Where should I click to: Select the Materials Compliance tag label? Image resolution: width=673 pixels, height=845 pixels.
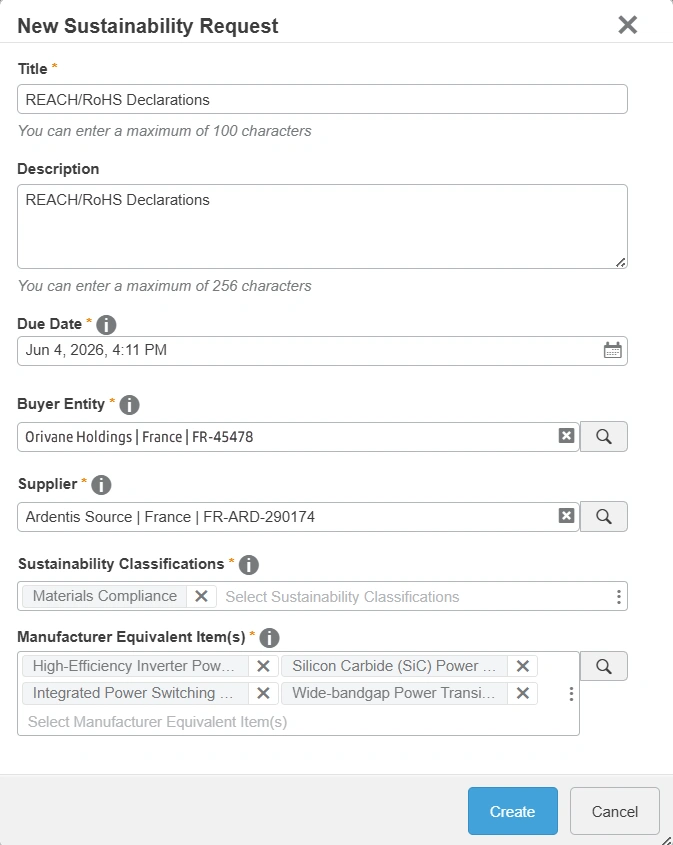pyautogui.click(x=105, y=596)
